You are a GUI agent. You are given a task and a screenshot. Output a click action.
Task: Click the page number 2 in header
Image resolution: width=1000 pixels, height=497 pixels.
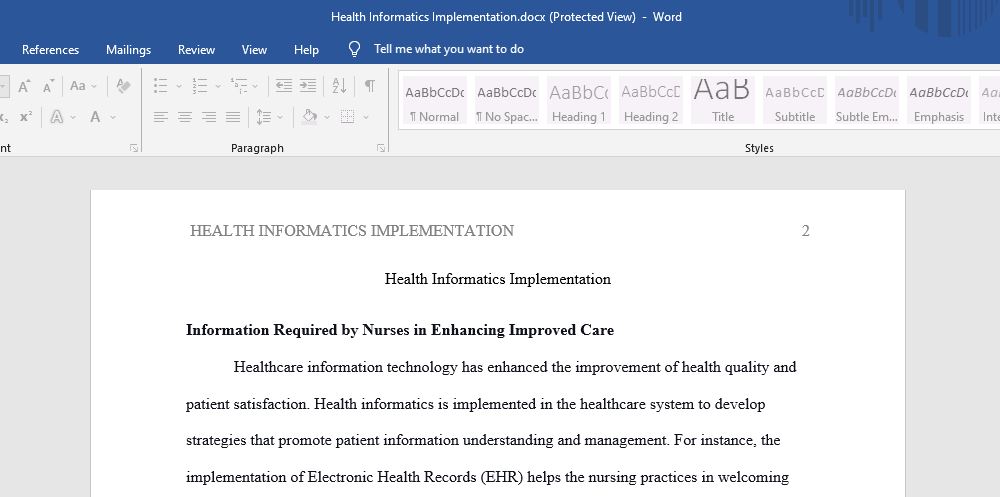(805, 231)
